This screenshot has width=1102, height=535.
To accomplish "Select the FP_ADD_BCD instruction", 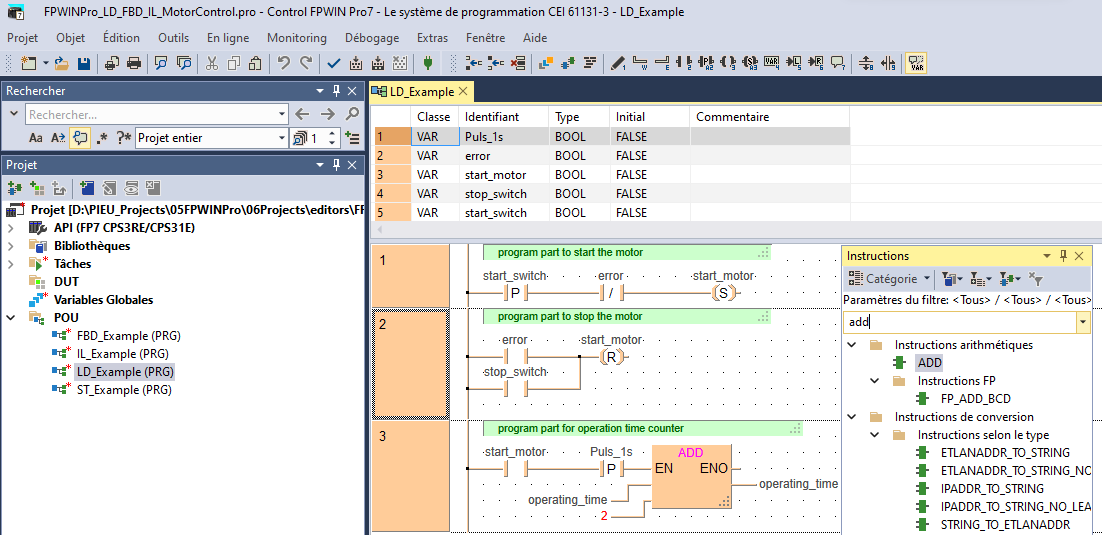I will (975, 399).
